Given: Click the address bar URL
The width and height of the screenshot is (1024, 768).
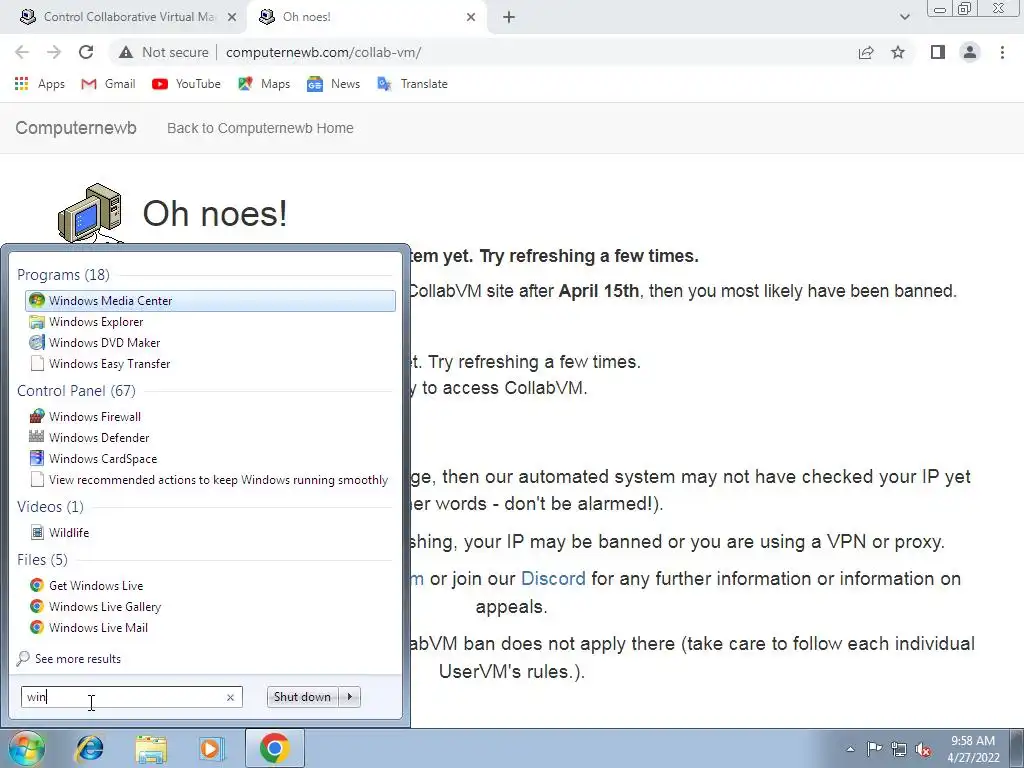Looking at the screenshot, I should [324, 52].
